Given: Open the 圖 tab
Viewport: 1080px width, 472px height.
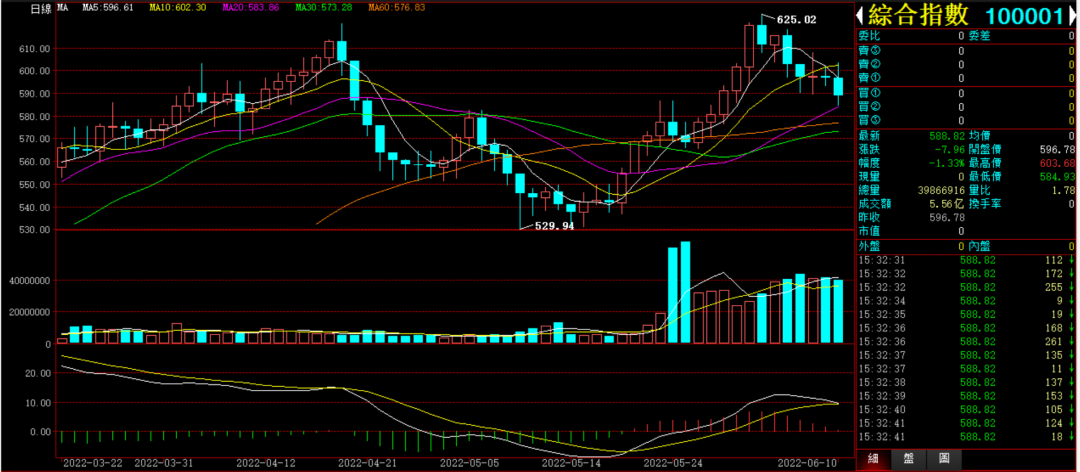Looking at the screenshot, I should tap(943, 459).
